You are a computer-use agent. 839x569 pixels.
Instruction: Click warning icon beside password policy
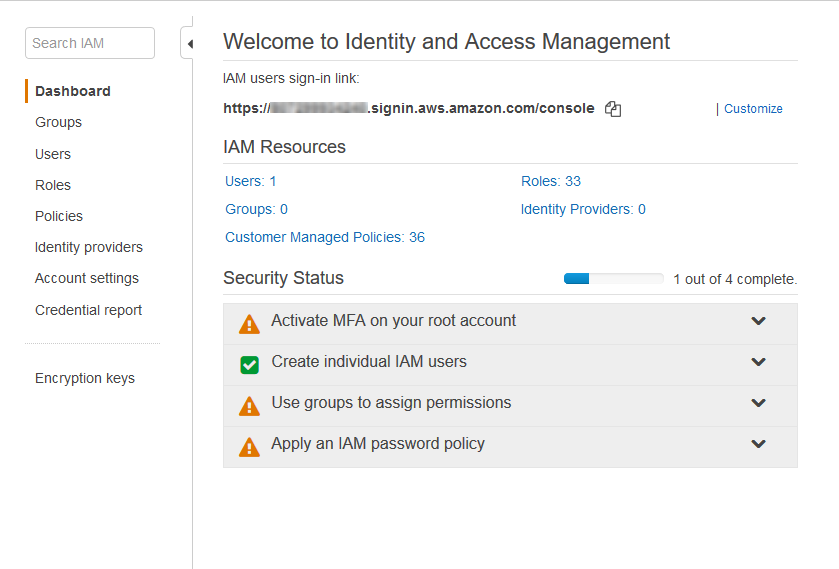coord(249,446)
